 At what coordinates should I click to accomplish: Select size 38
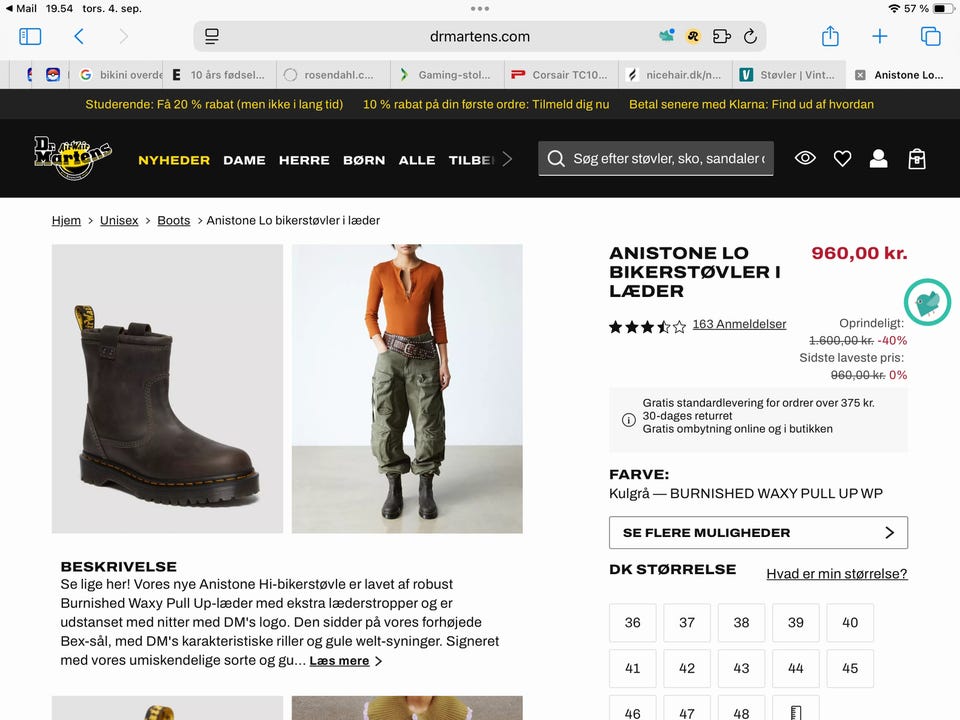click(x=740, y=622)
